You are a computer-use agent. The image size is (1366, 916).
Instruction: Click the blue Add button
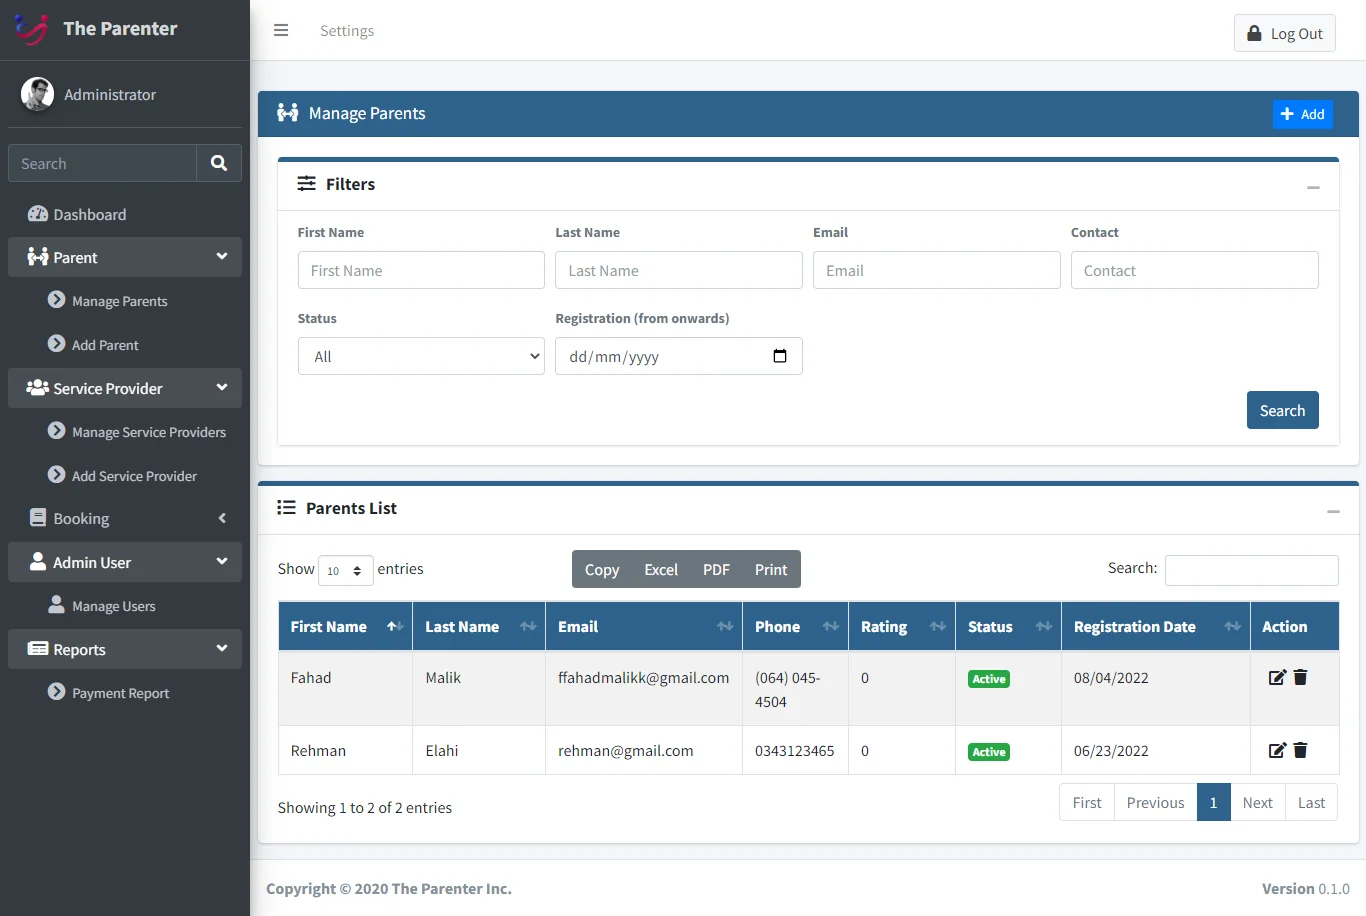point(1302,114)
